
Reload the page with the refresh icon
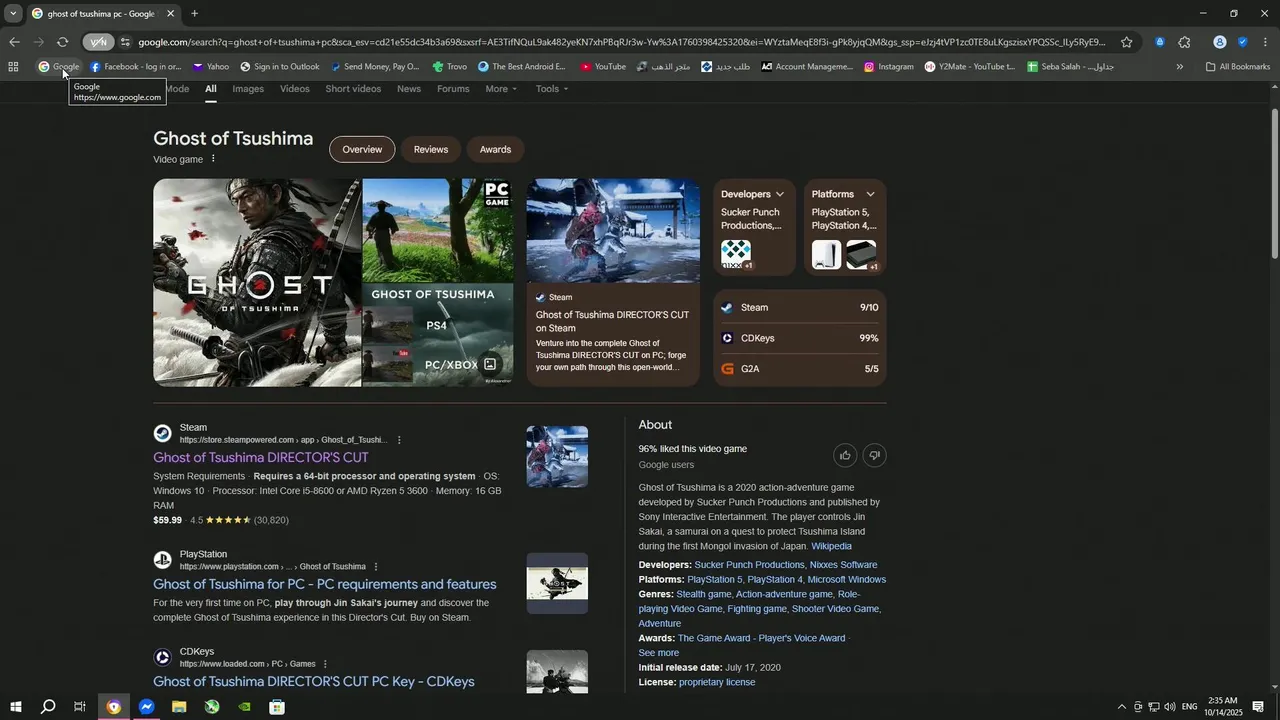[62, 42]
